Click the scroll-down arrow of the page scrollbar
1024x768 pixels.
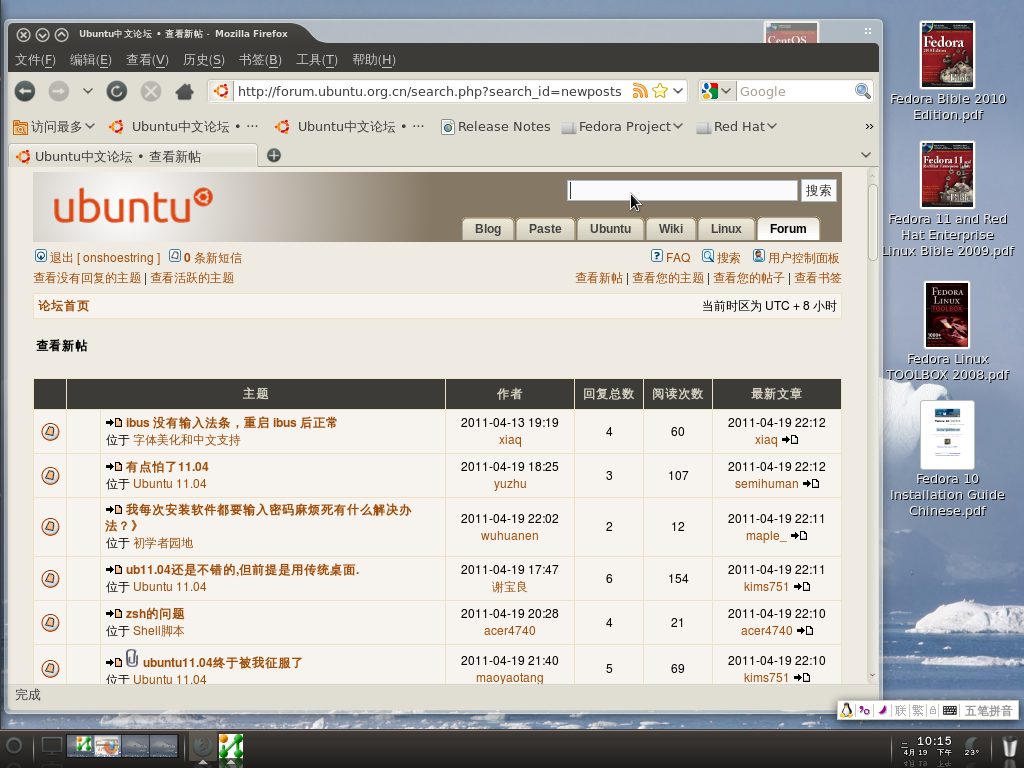(x=872, y=675)
